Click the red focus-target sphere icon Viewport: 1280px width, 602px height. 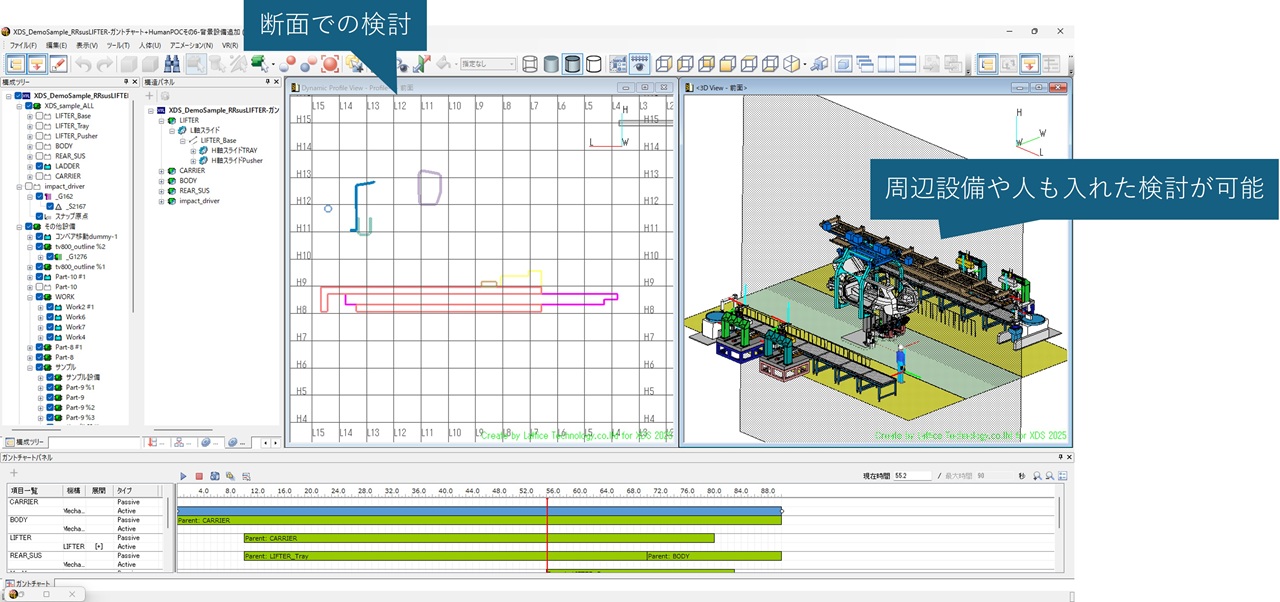(330, 64)
